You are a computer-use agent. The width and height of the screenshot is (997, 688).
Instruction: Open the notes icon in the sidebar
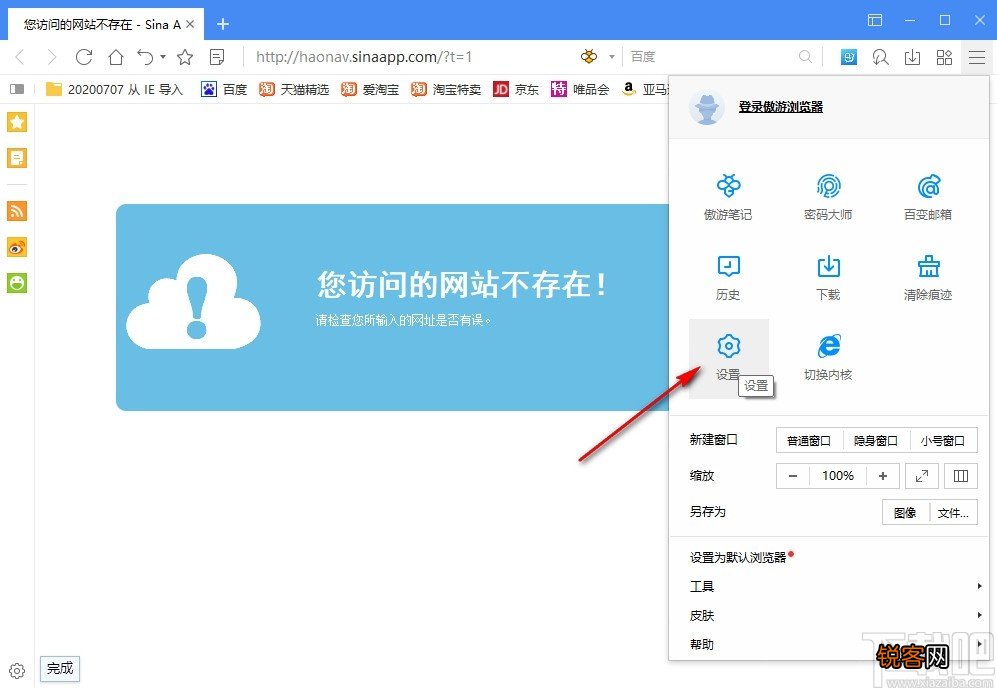[17, 158]
